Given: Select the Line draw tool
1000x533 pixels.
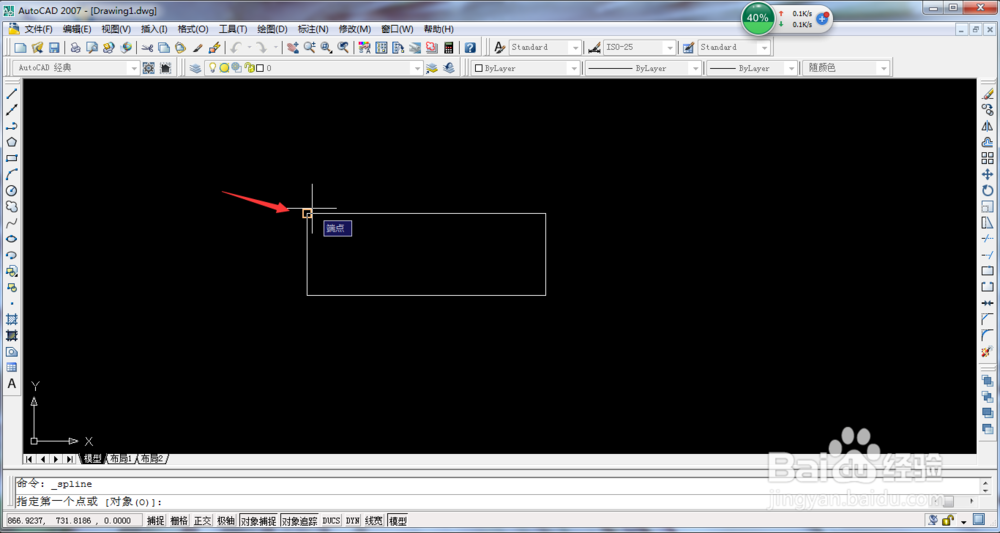Looking at the screenshot, I should [x=11, y=94].
